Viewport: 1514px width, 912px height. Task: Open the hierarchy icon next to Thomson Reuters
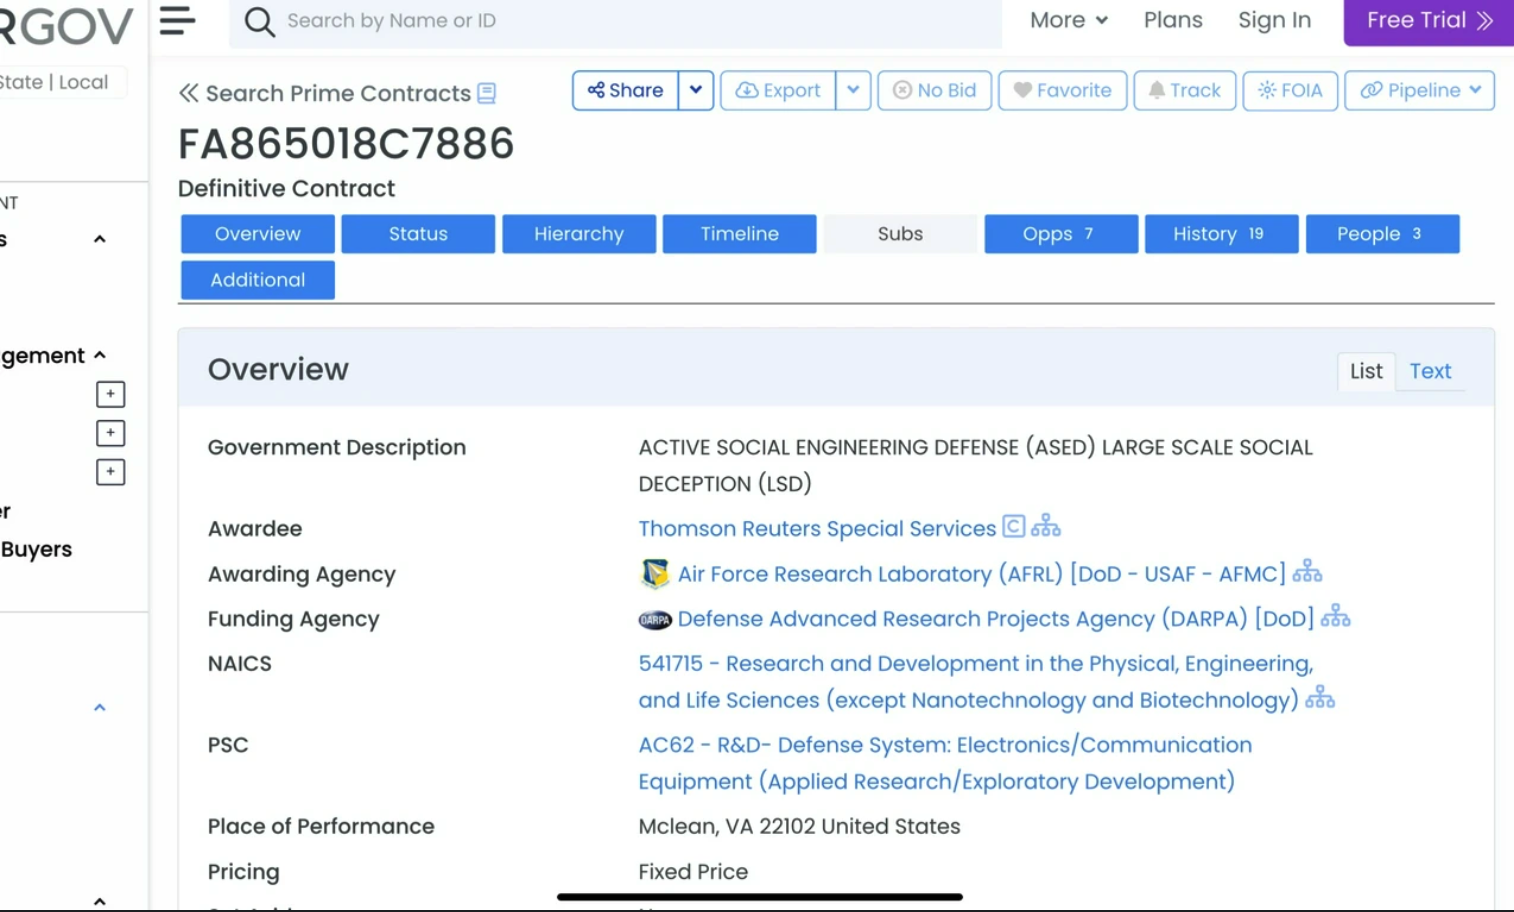tap(1046, 526)
